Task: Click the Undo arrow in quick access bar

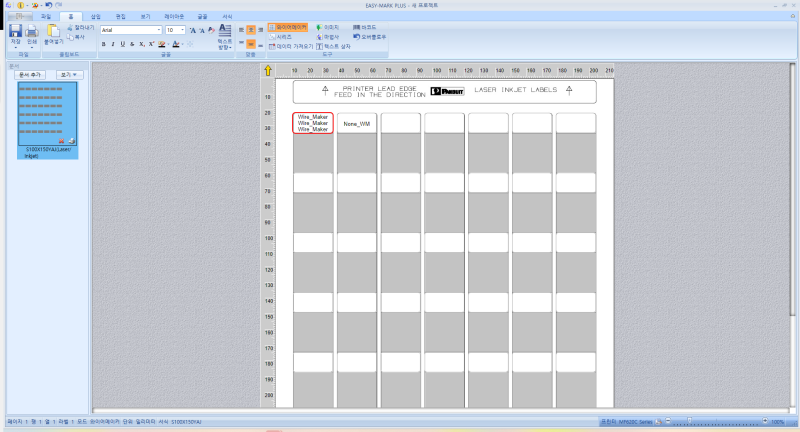Action: 48,5
